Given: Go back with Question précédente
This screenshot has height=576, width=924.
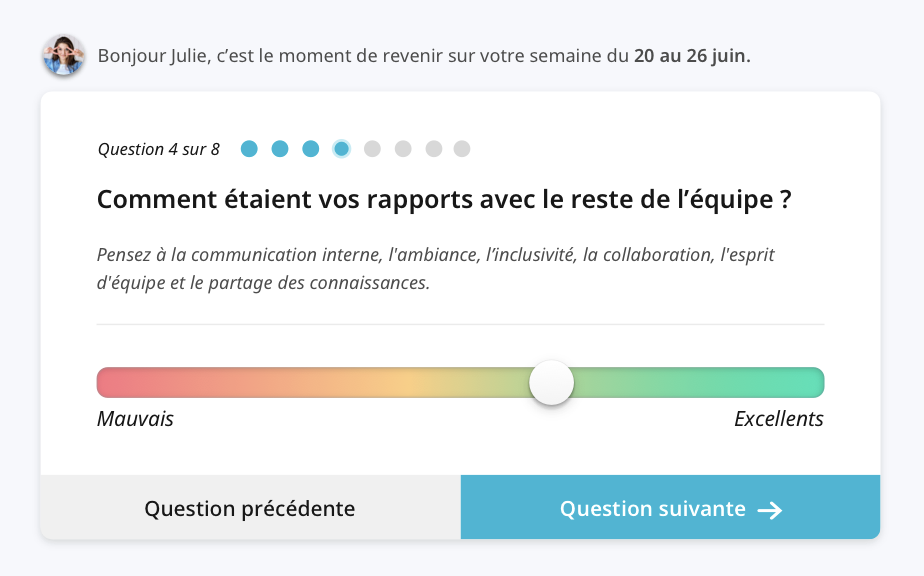Looking at the screenshot, I should [x=250, y=508].
